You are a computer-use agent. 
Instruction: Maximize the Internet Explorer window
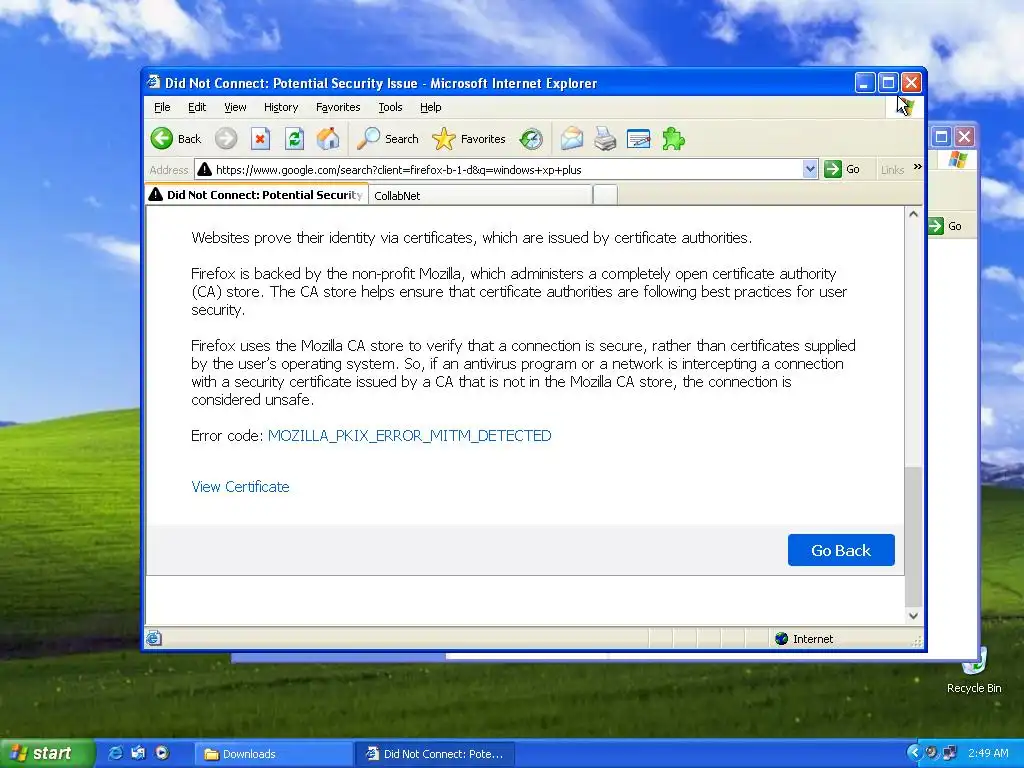point(888,83)
